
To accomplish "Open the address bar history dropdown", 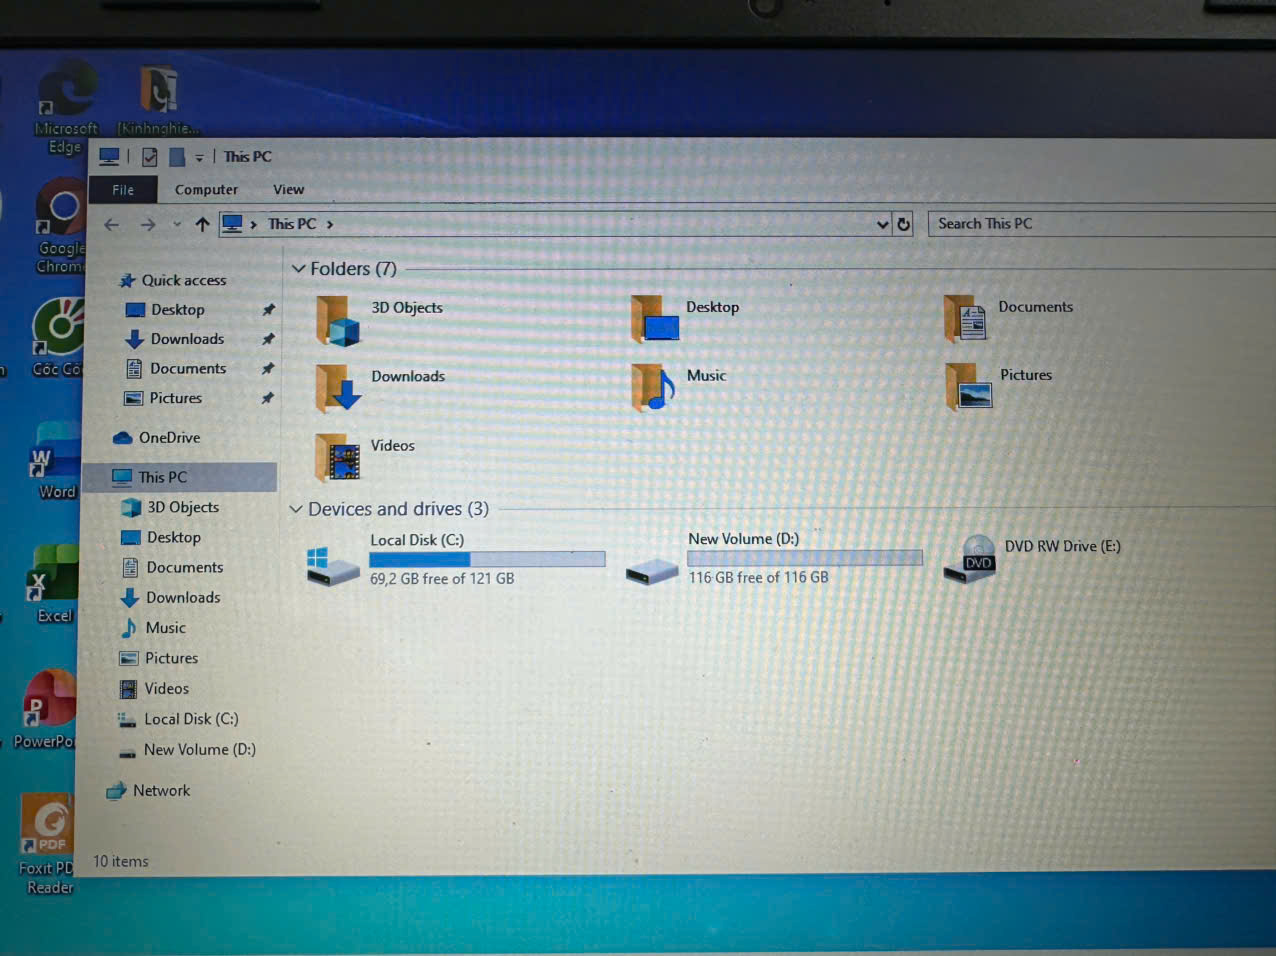I will click(882, 224).
